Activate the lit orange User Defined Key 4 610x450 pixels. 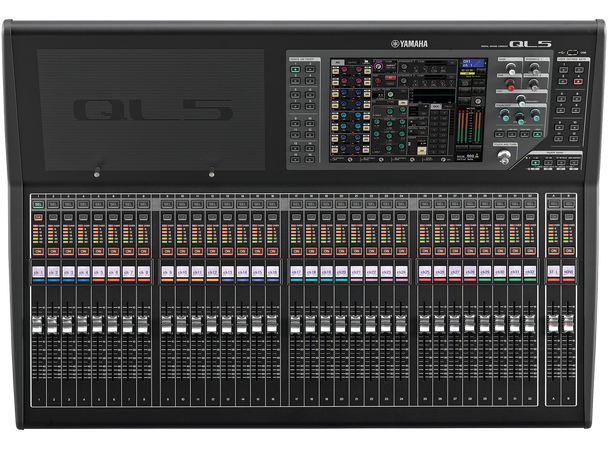click(x=578, y=81)
